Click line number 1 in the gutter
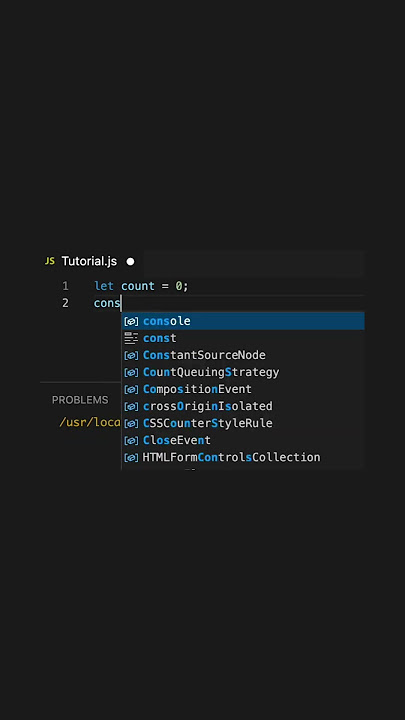Image resolution: width=405 pixels, height=720 pixels. [65, 286]
